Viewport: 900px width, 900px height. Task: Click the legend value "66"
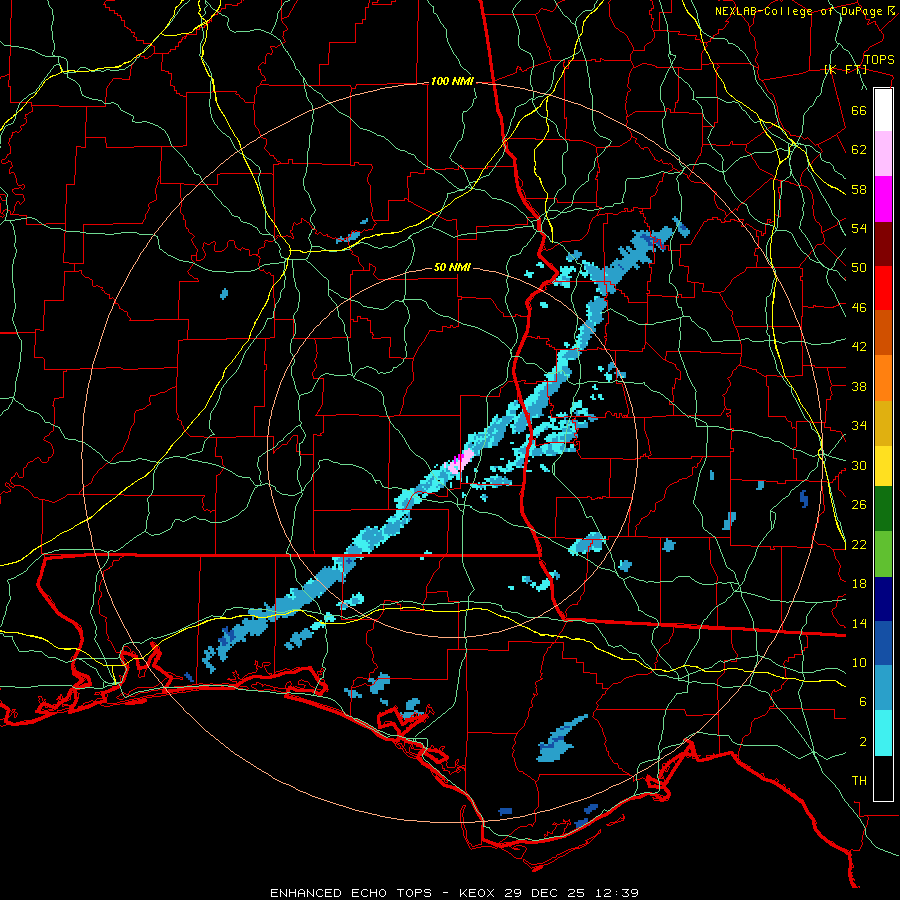click(x=859, y=110)
